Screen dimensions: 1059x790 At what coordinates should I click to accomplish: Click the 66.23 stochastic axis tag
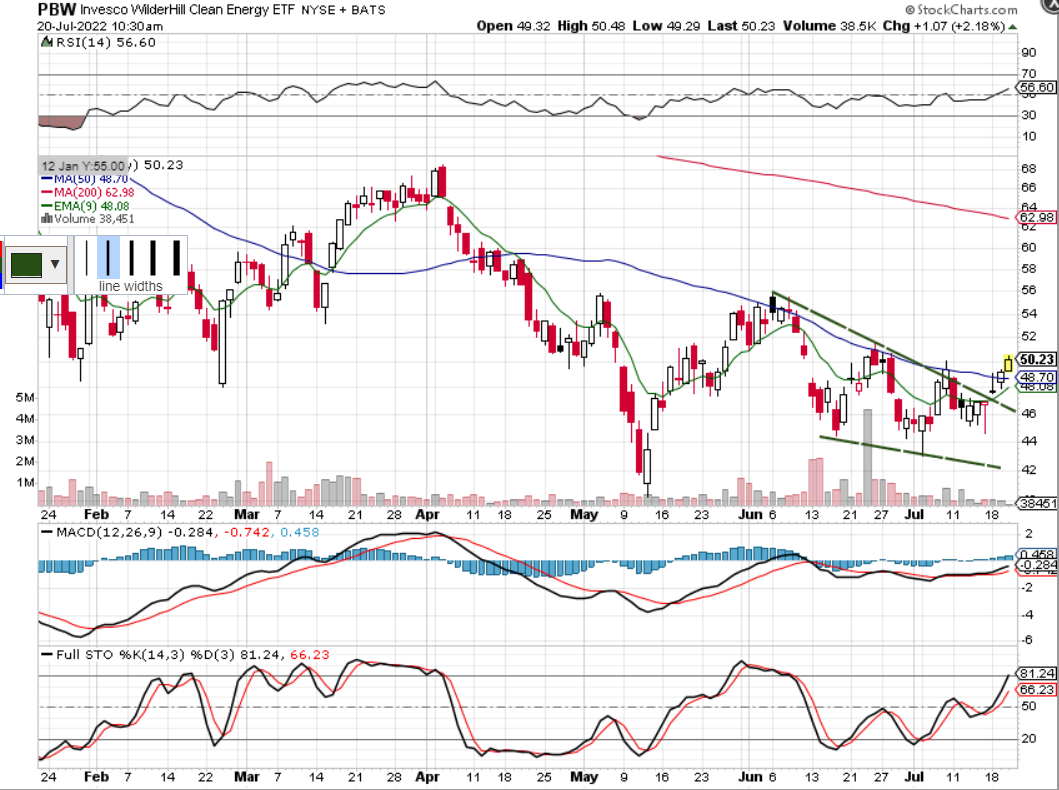[x=1036, y=689]
